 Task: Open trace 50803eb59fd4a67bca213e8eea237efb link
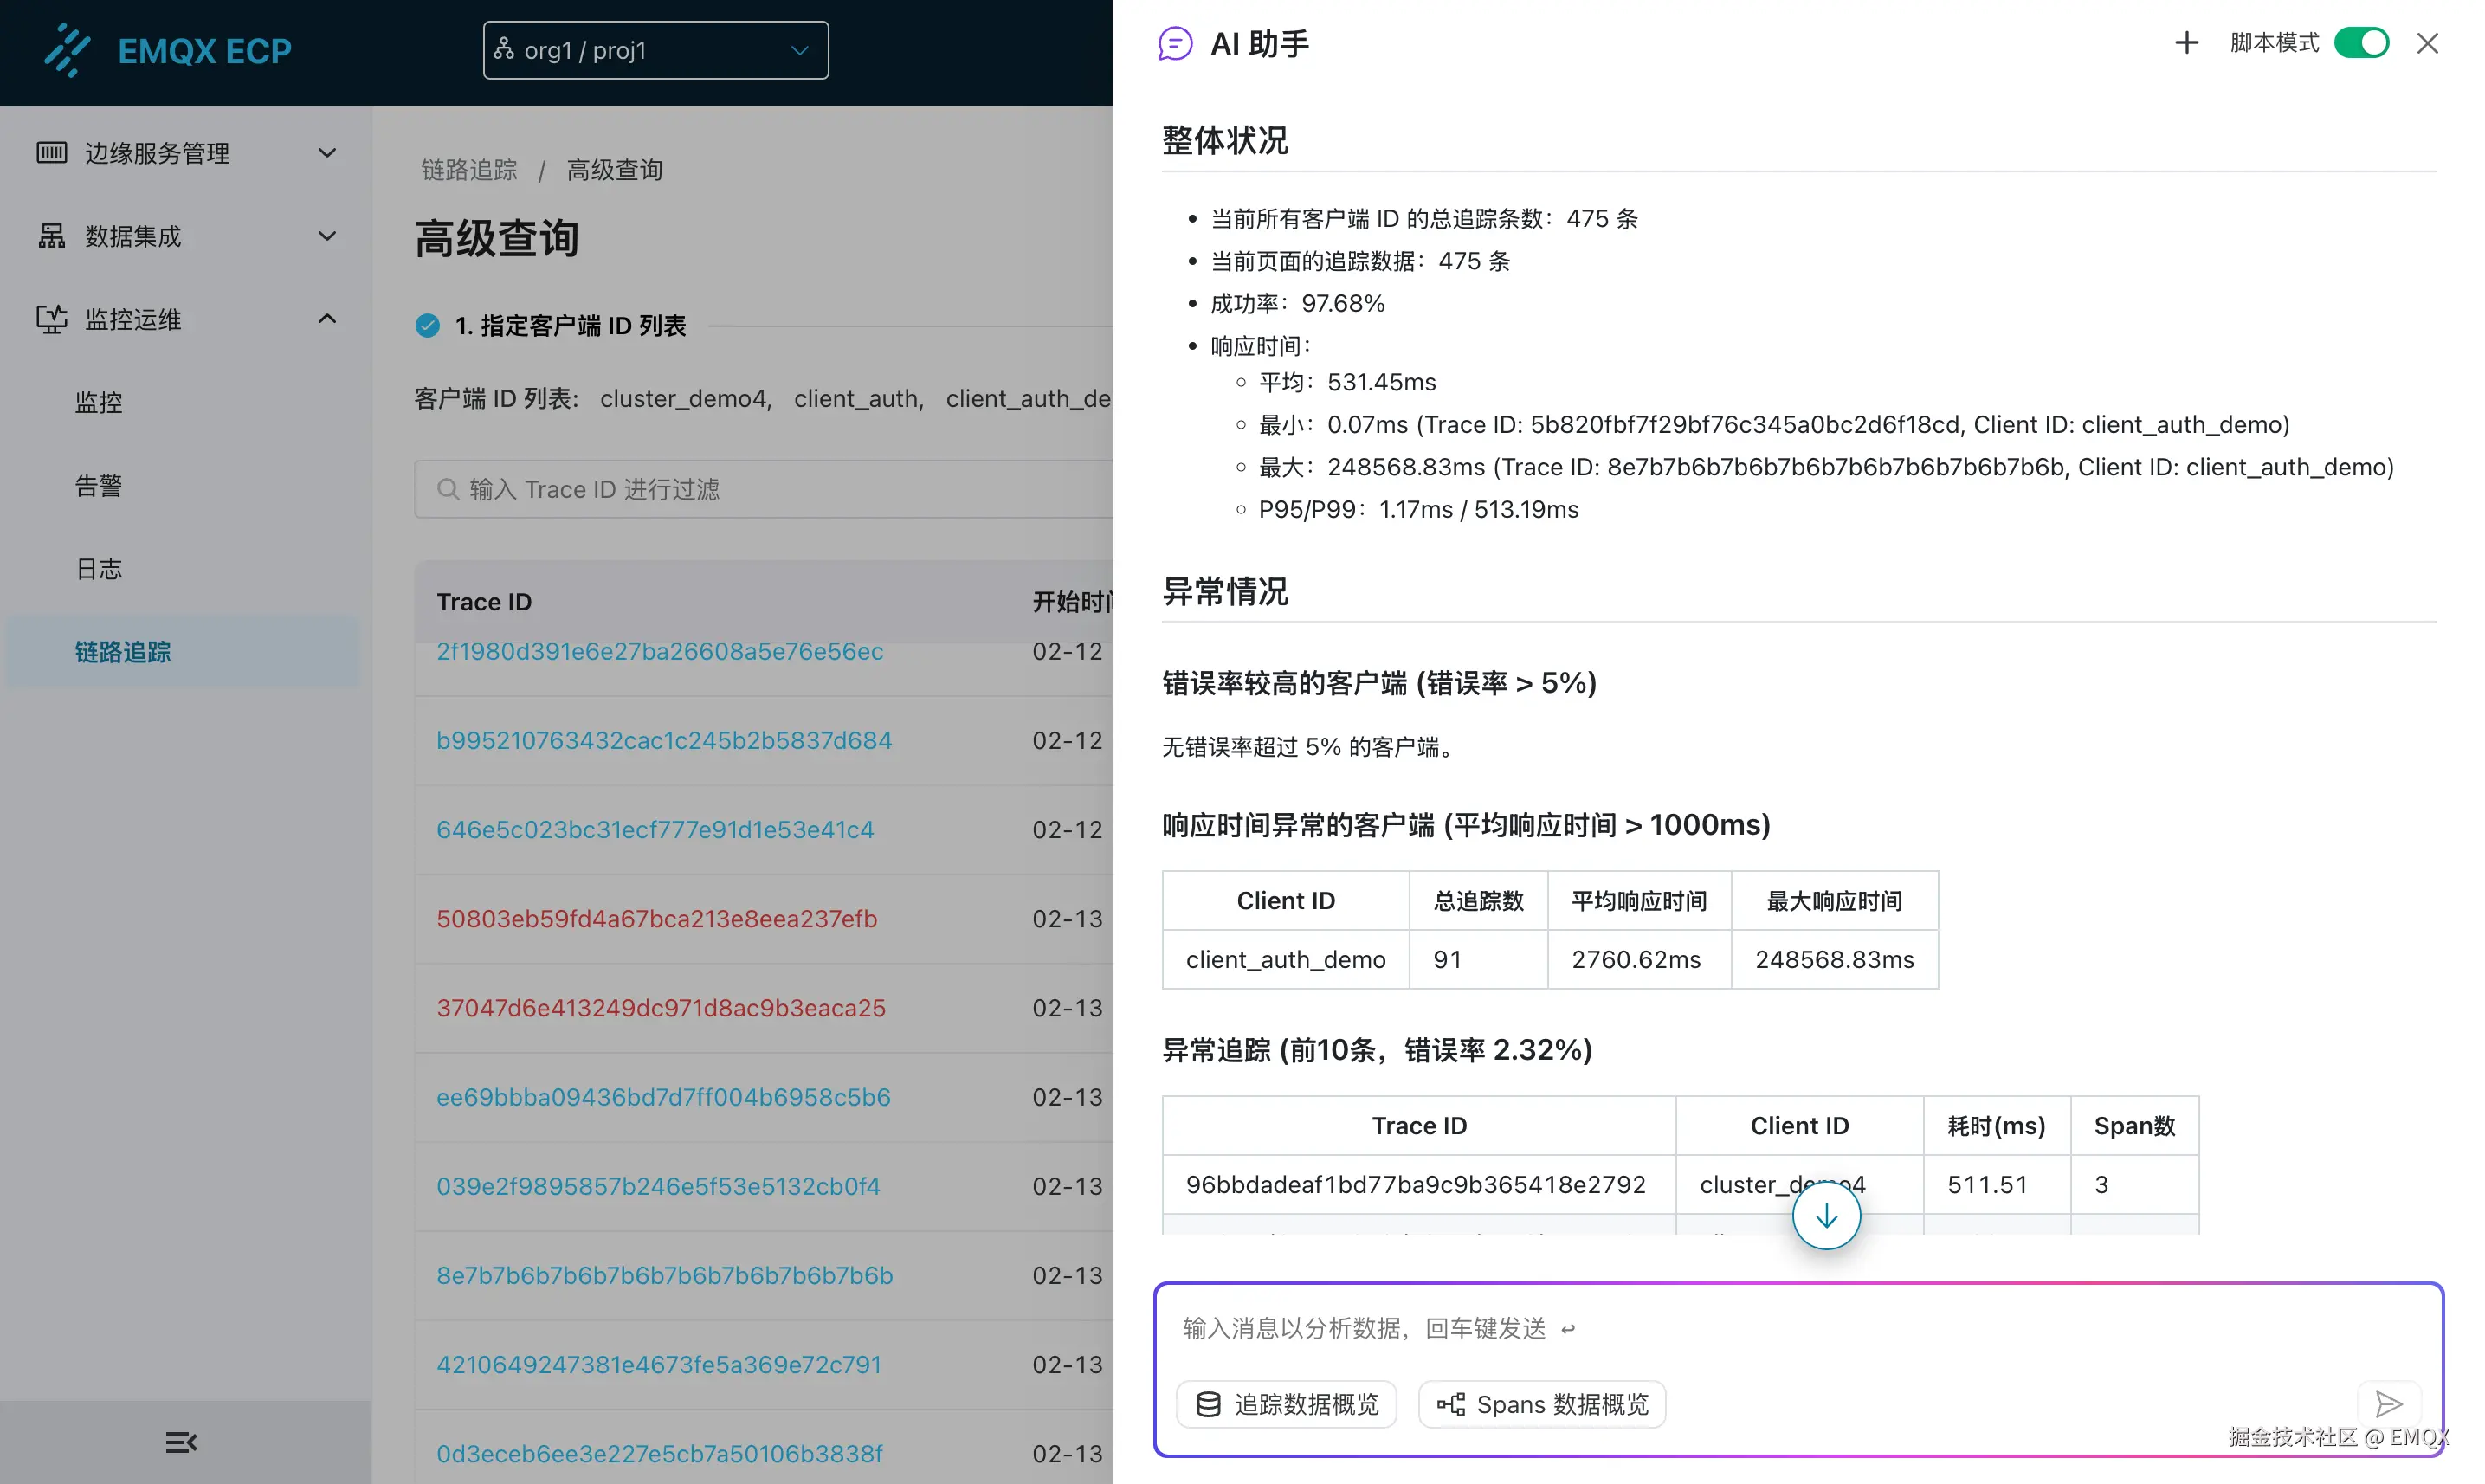[656, 918]
